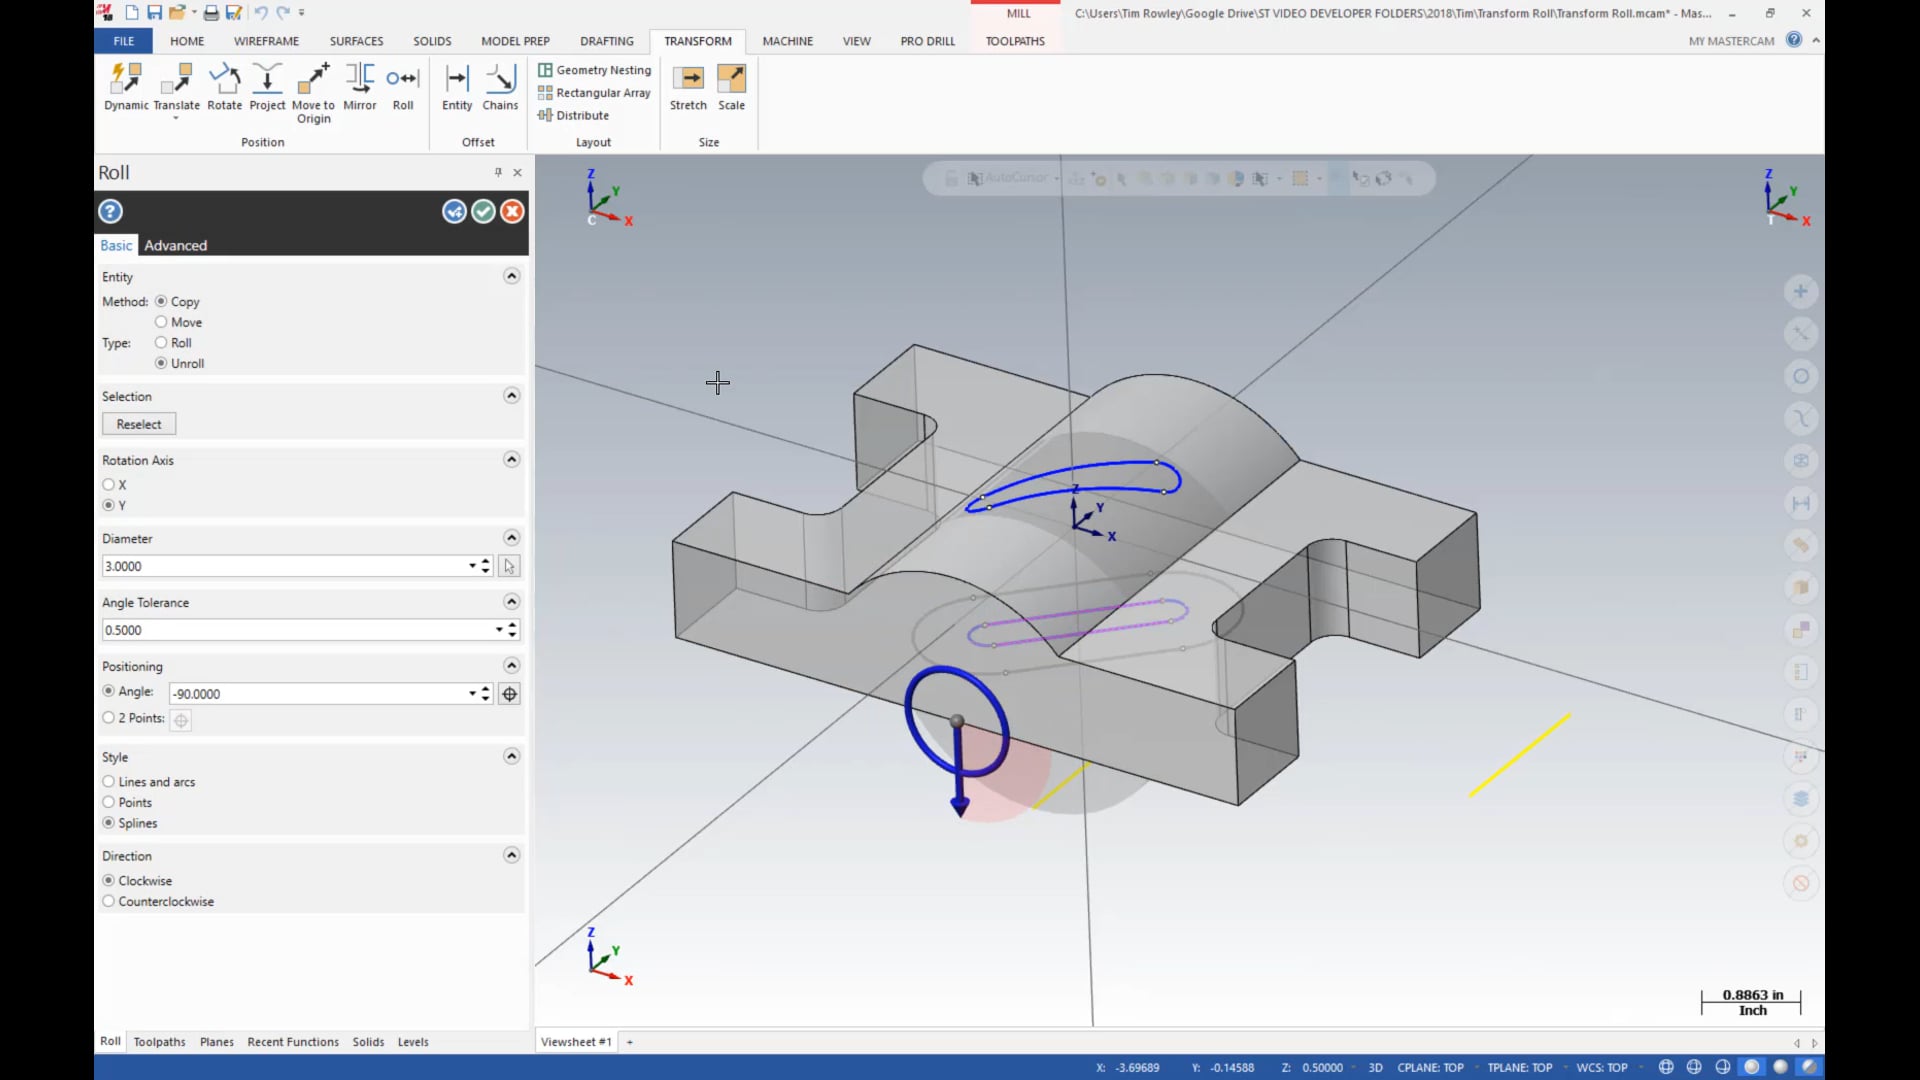This screenshot has width=1920, height=1080.
Task: Click the Angle value input field
Action: 318,694
